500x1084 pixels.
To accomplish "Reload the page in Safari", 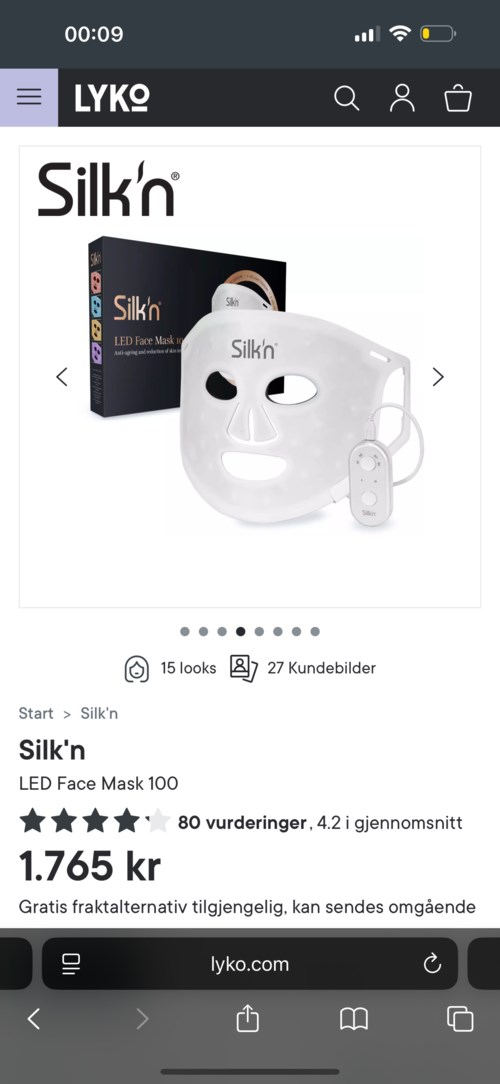I will tap(432, 964).
